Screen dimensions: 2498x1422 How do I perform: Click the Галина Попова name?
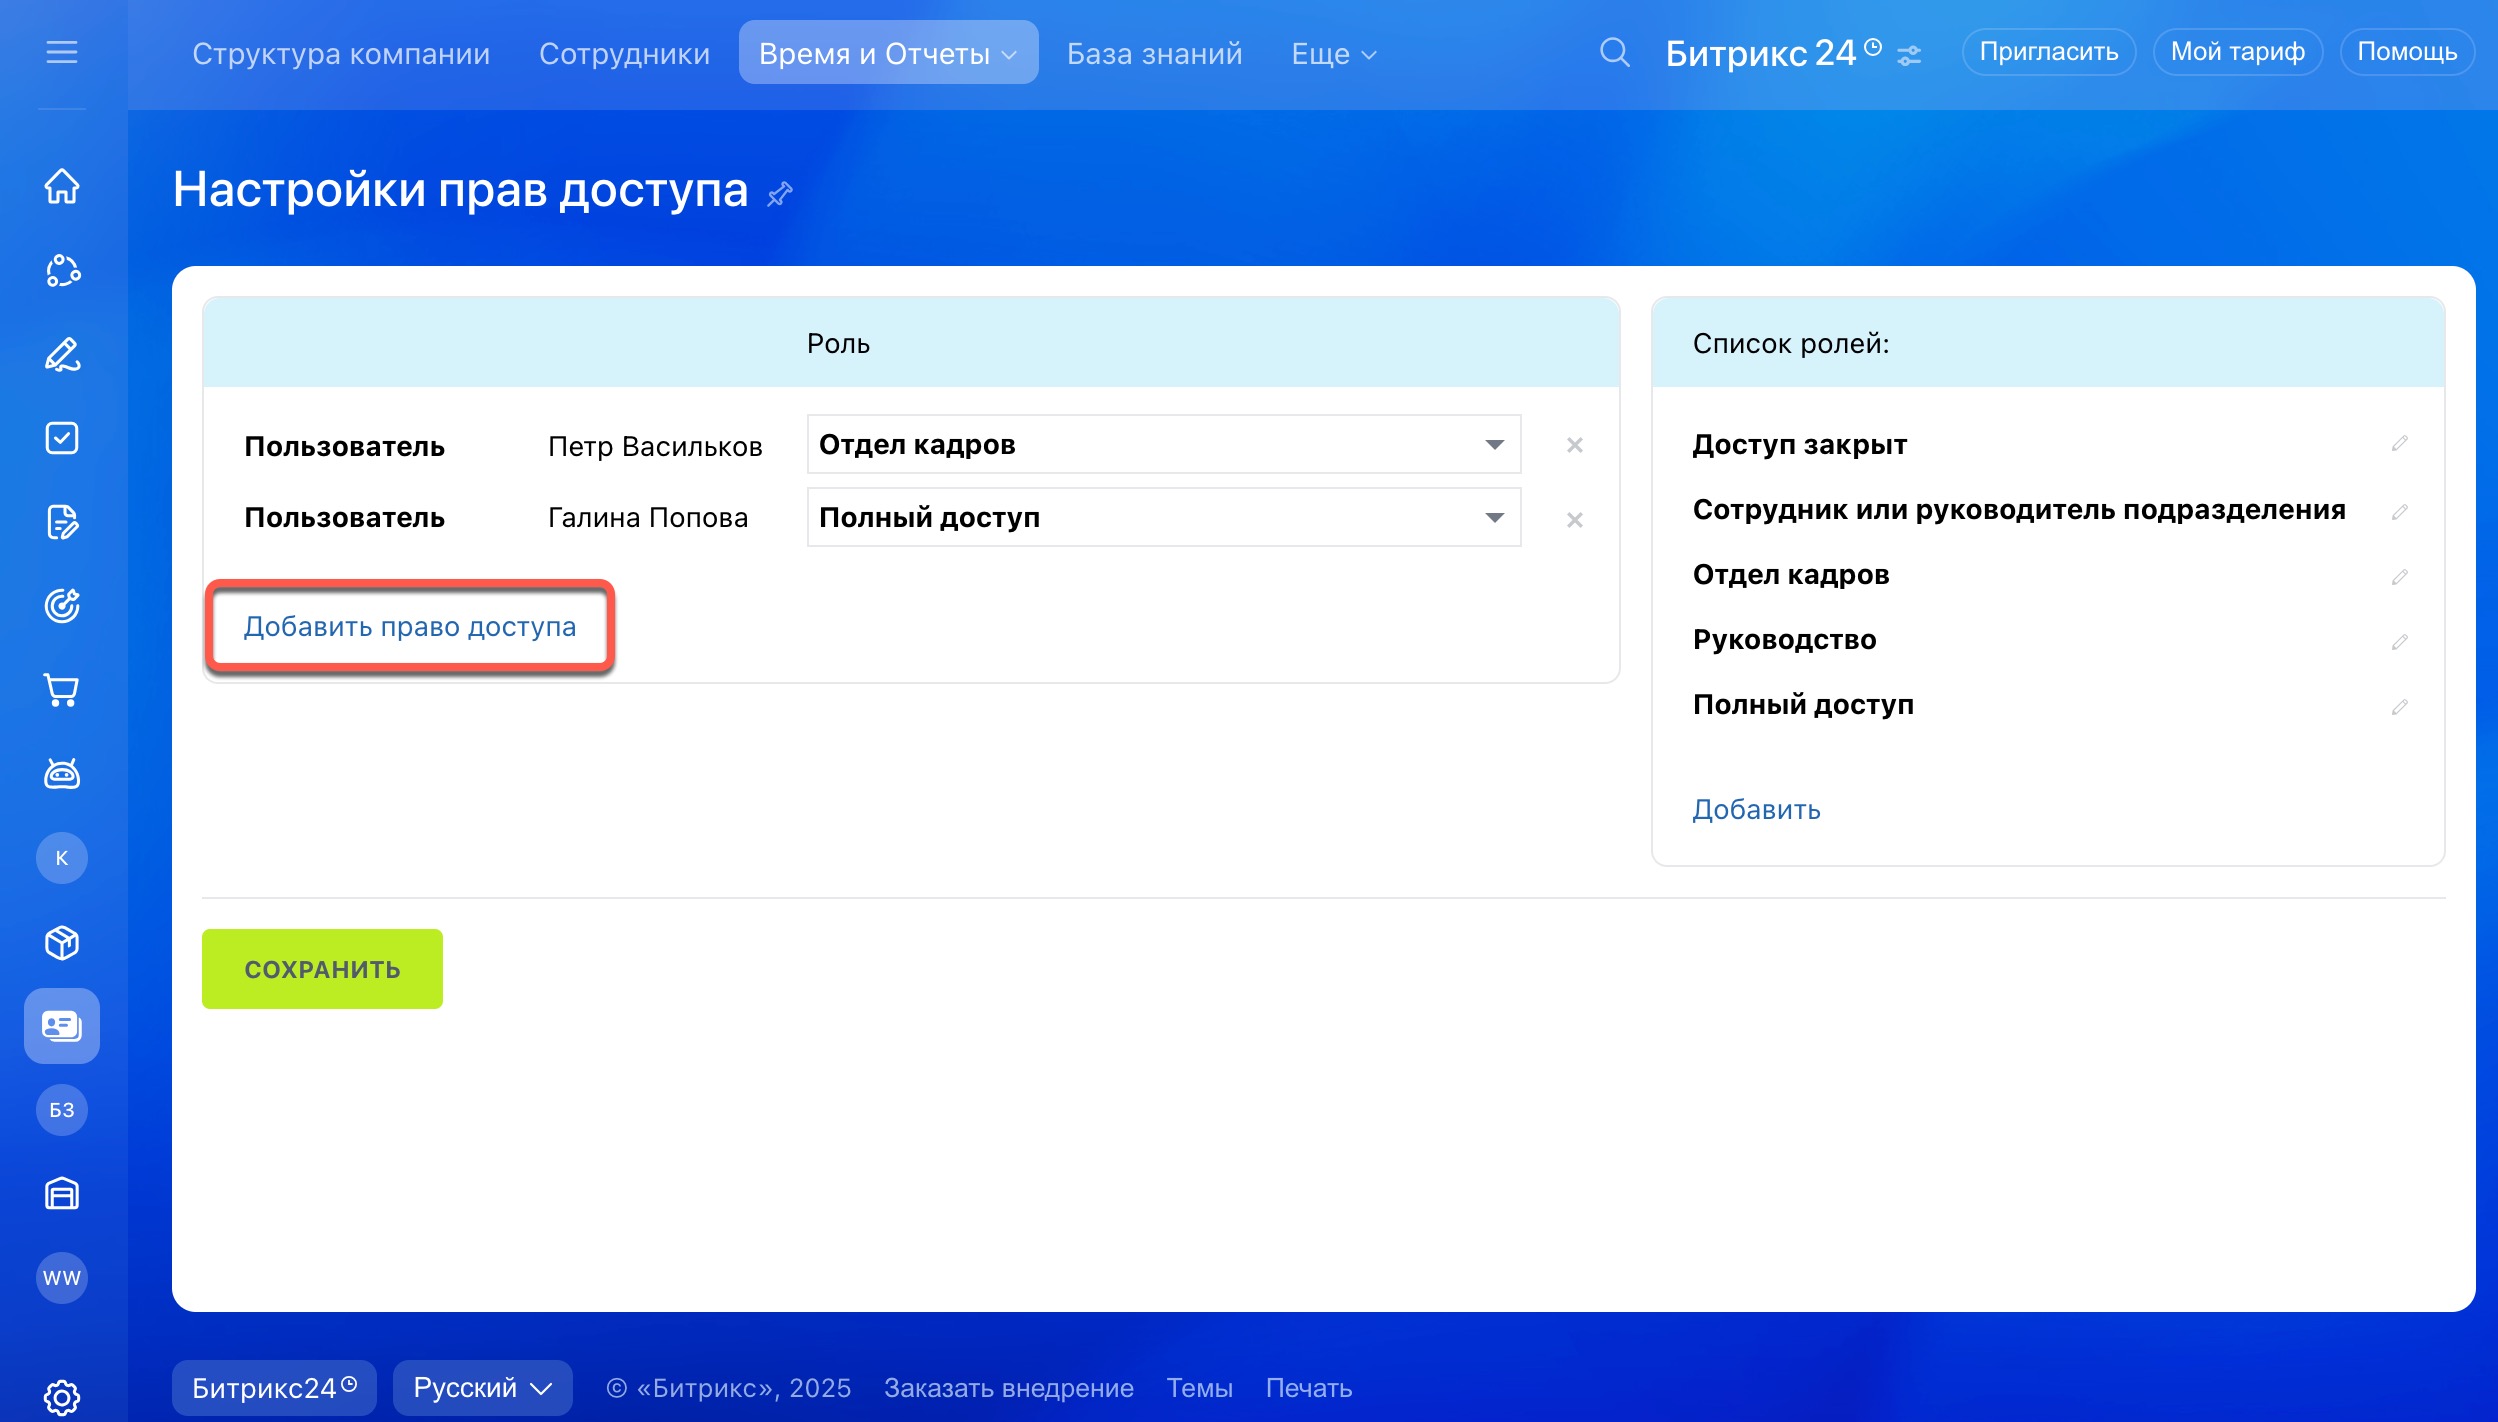(x=648, y=518)
